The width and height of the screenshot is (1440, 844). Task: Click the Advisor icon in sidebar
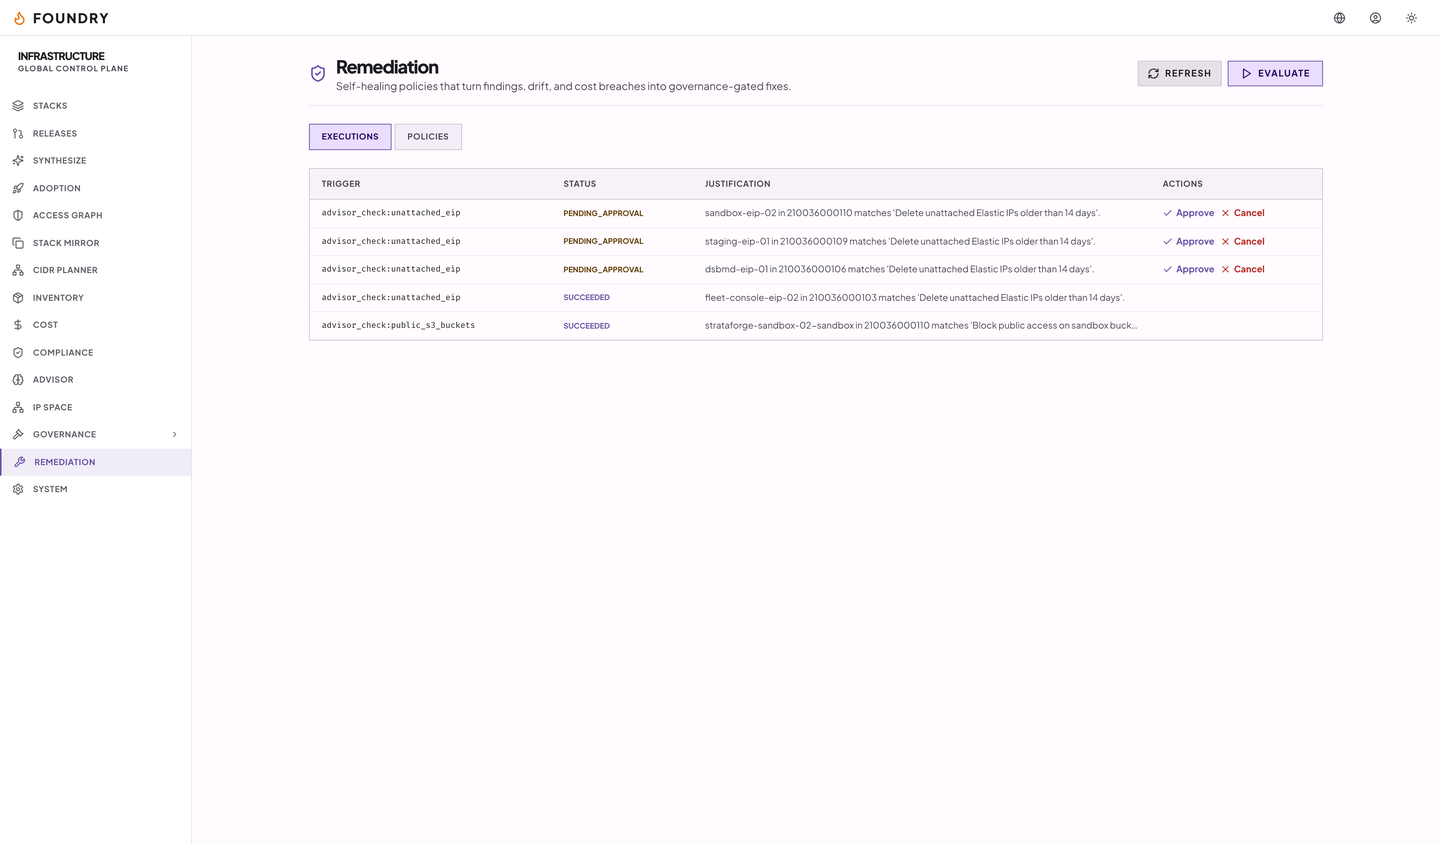(x=18, y=380)
